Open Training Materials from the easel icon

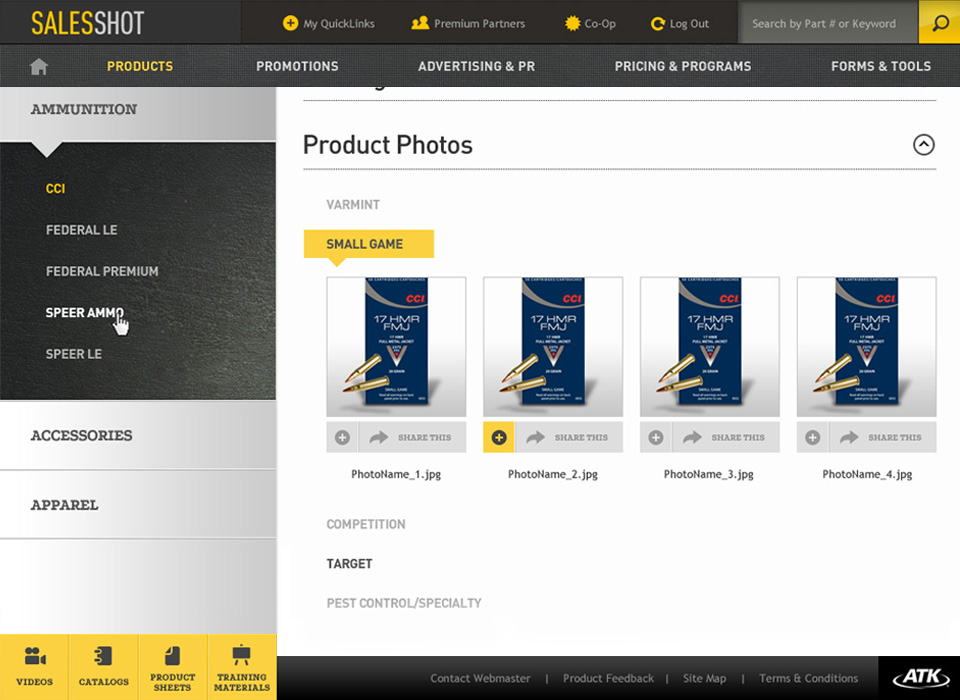coord(242,655)
